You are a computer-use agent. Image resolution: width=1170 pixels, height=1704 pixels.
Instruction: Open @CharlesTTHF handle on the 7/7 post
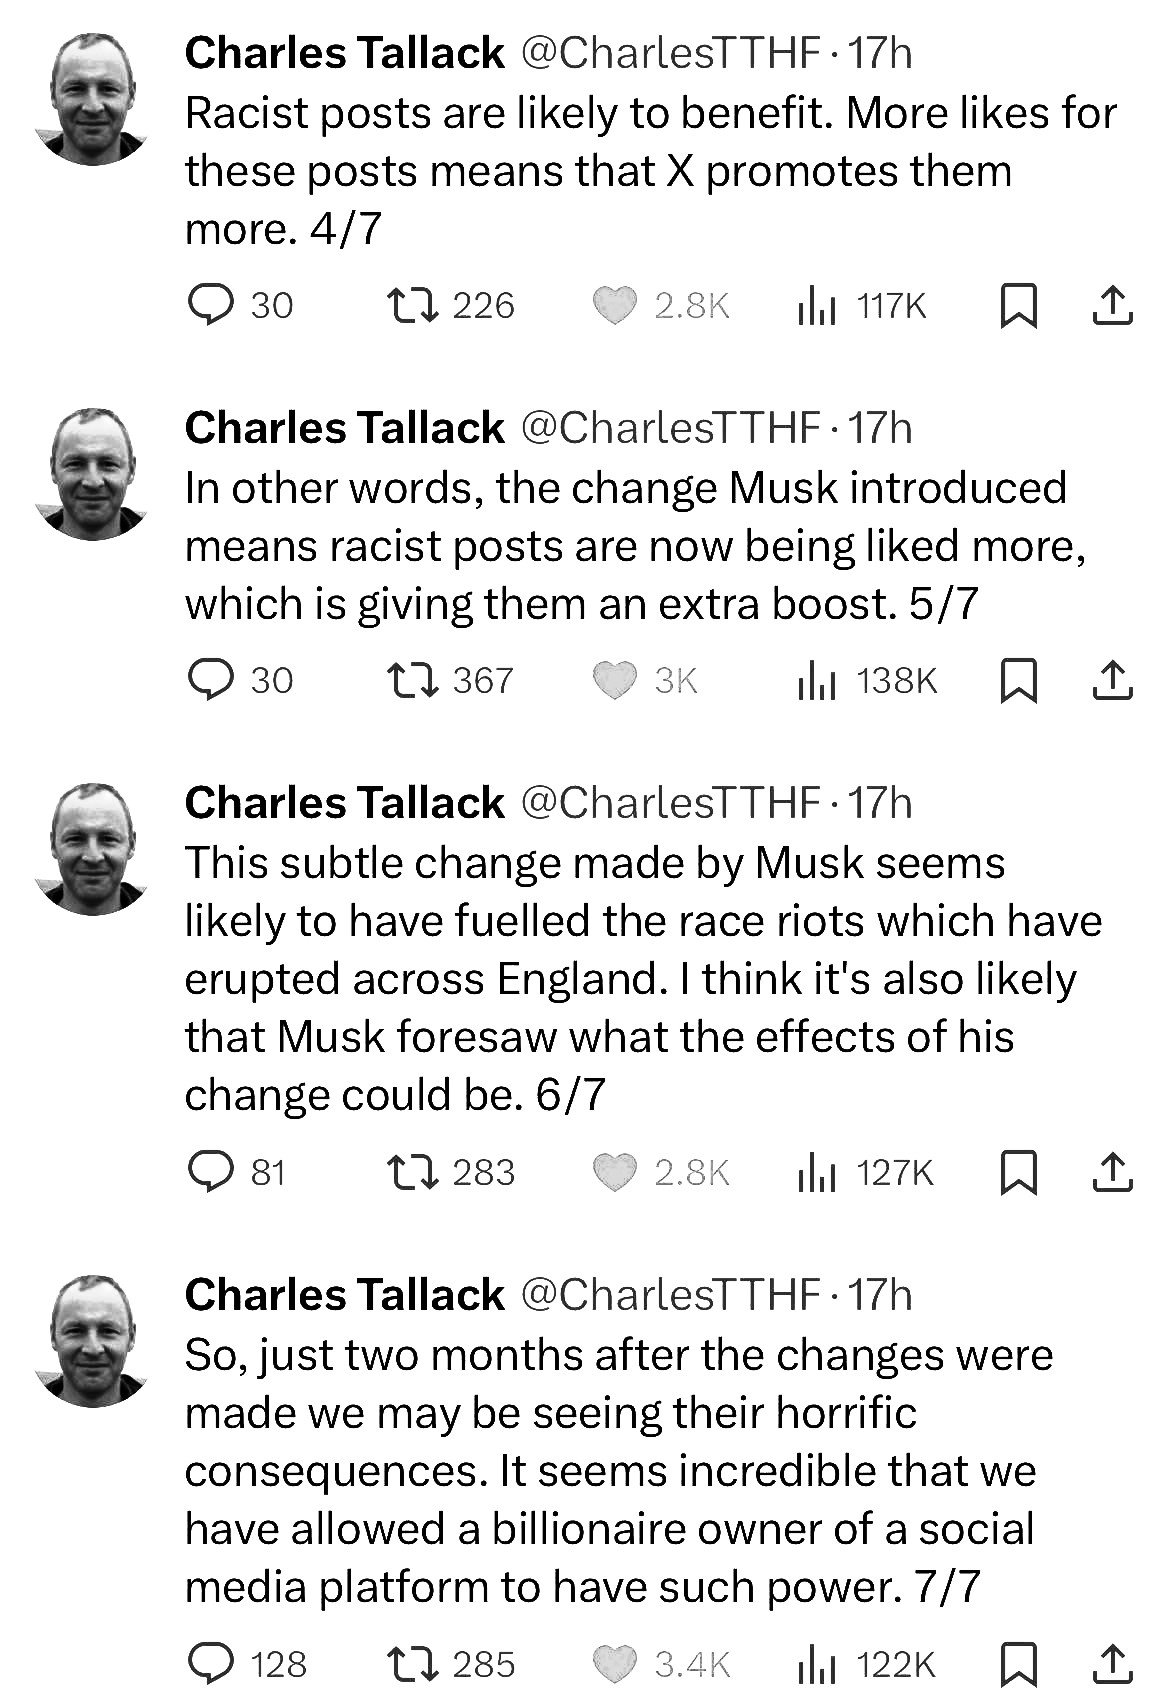tap(671, 1295)
